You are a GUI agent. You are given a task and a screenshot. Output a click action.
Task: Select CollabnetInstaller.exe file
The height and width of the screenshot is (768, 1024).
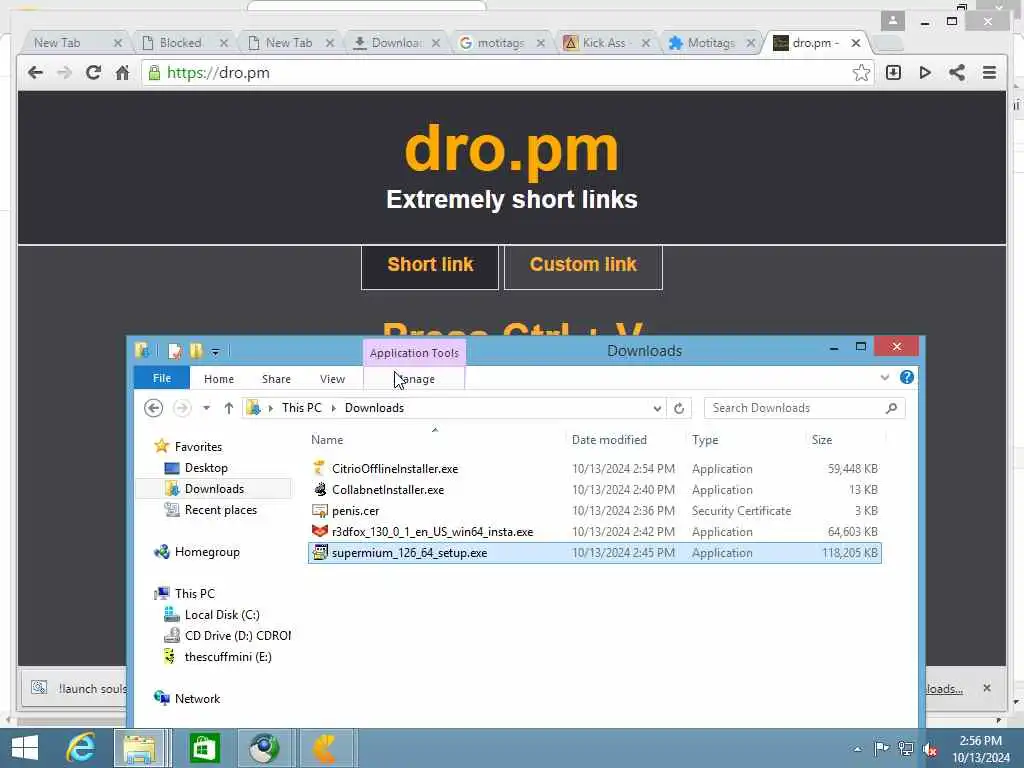(594, 490)
